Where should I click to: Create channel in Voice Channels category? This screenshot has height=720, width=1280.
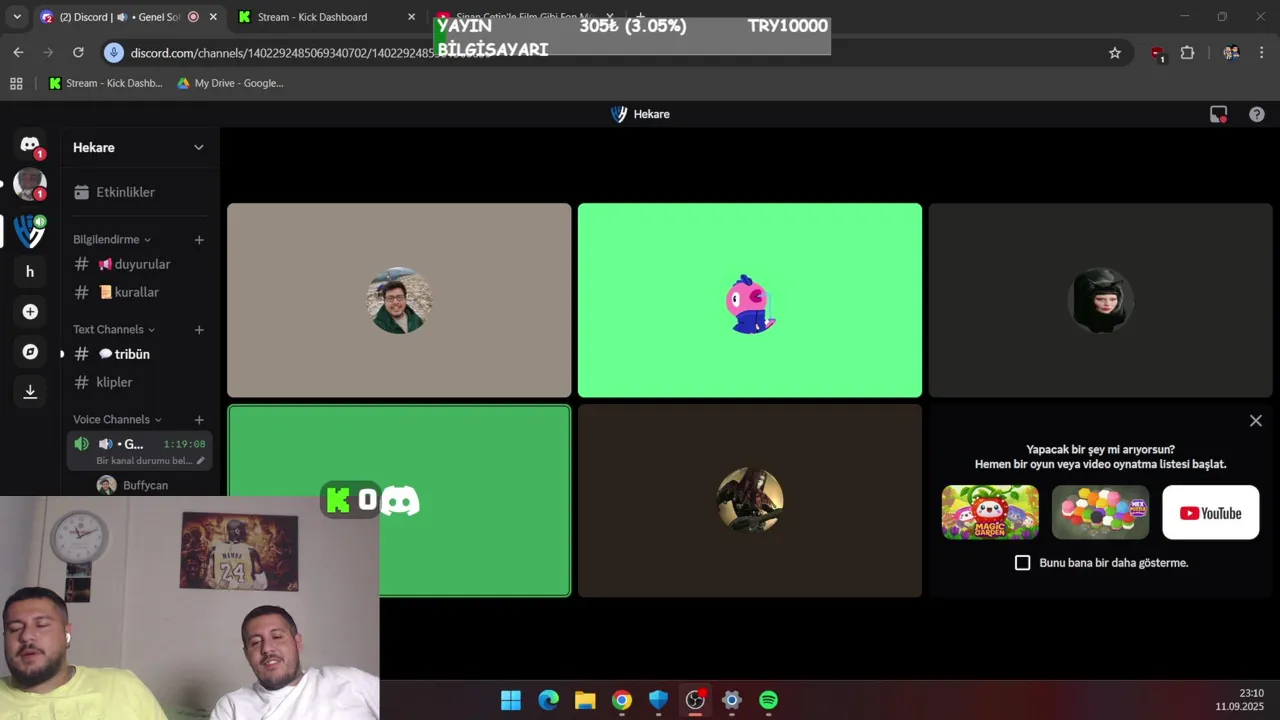point(199,420)
